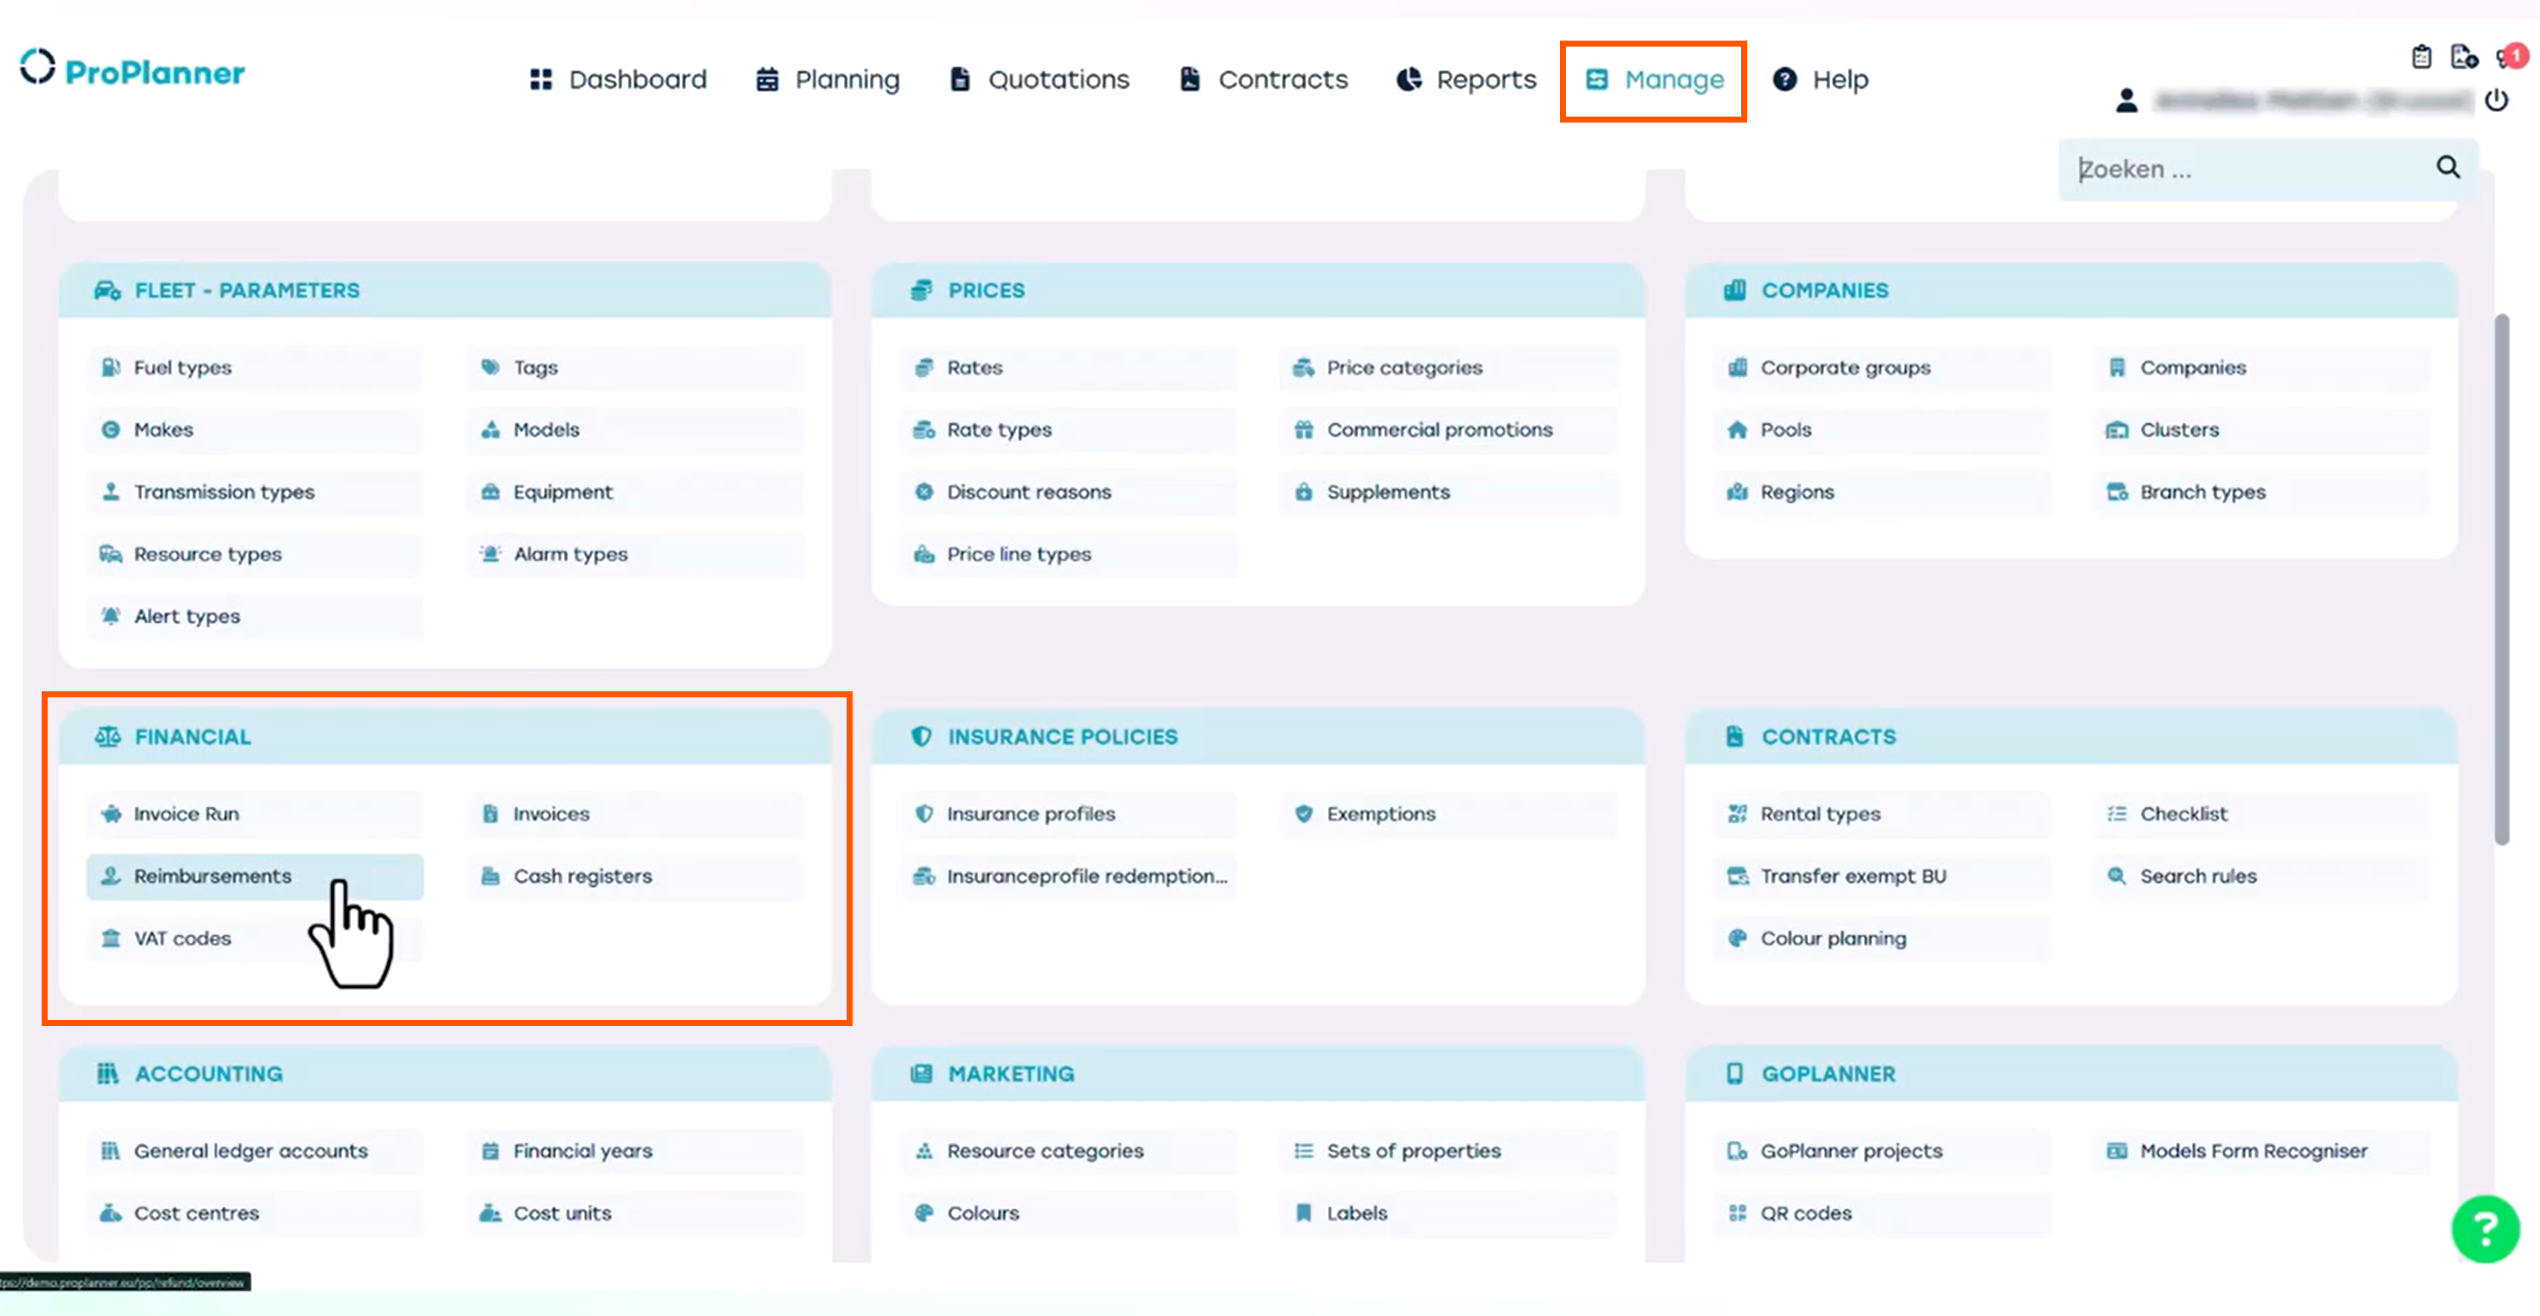Screen dimensions: 2540x1316
Task: Open the green help bubble icon
Action: pos(2484,1228)
